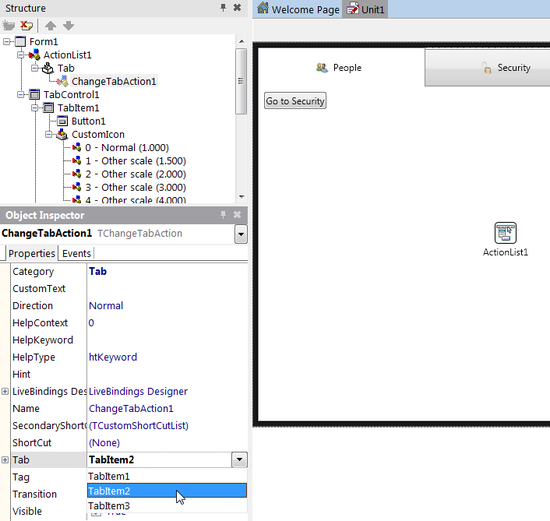Image resolution: width=550 pixels, height=521 pixels.
Task: Click the Name value ChangeTabAction1
Action: (131, 408)
